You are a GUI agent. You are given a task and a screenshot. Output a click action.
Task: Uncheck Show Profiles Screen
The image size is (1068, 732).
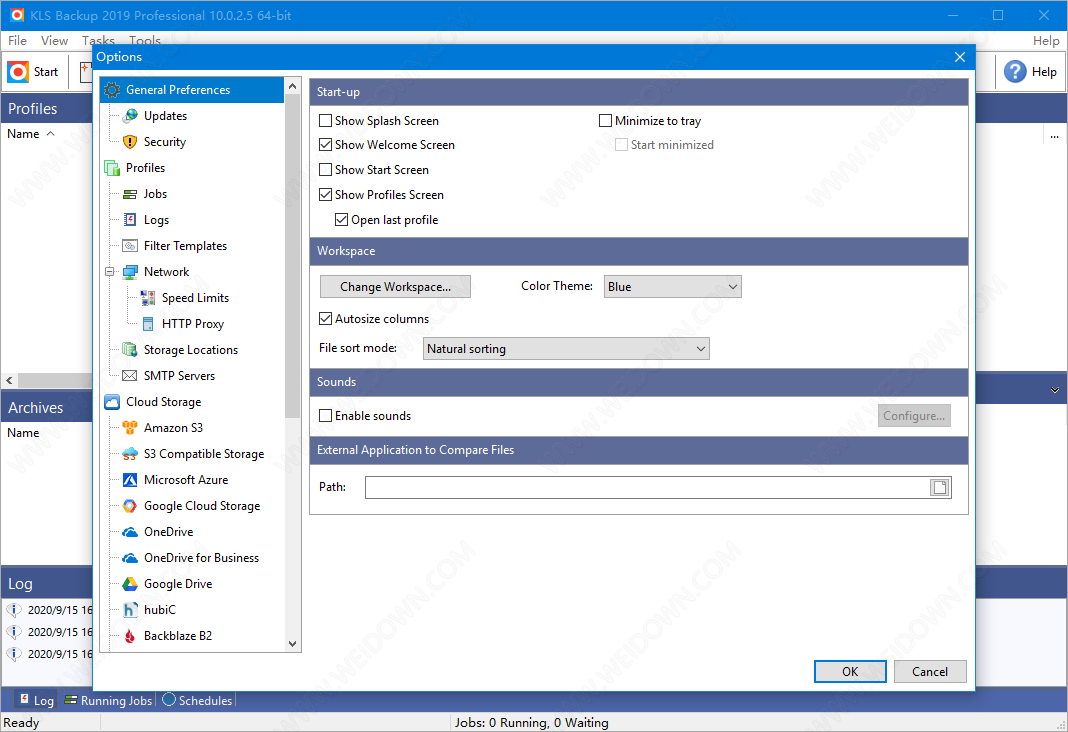[326, 195]
